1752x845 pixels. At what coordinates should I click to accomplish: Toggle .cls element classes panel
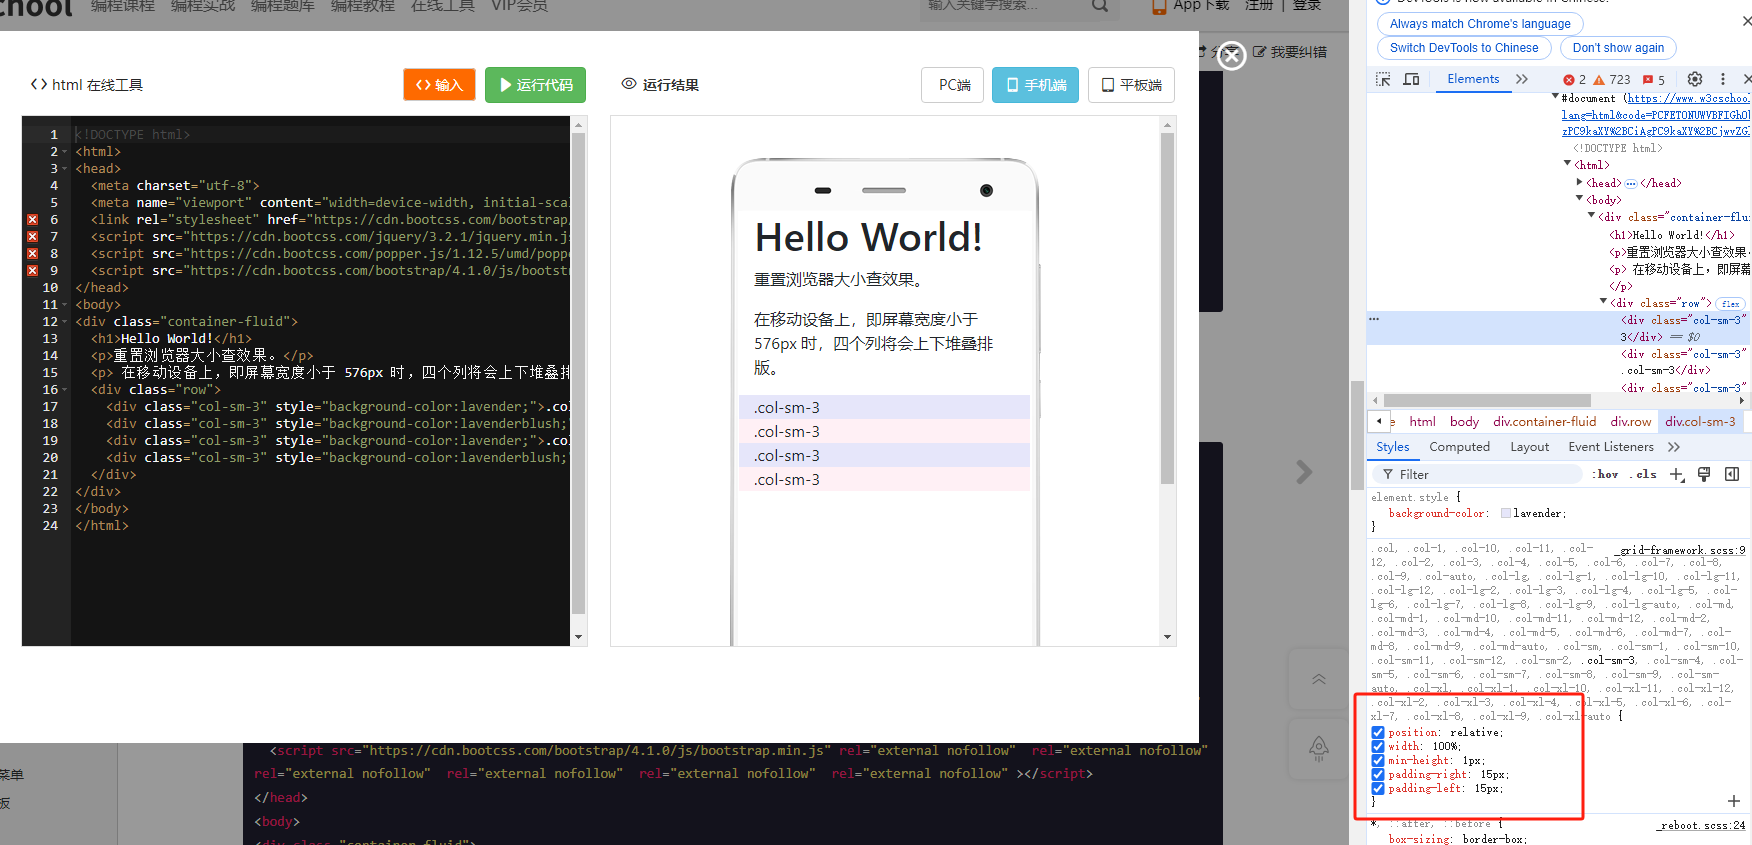coord(1644,474)
